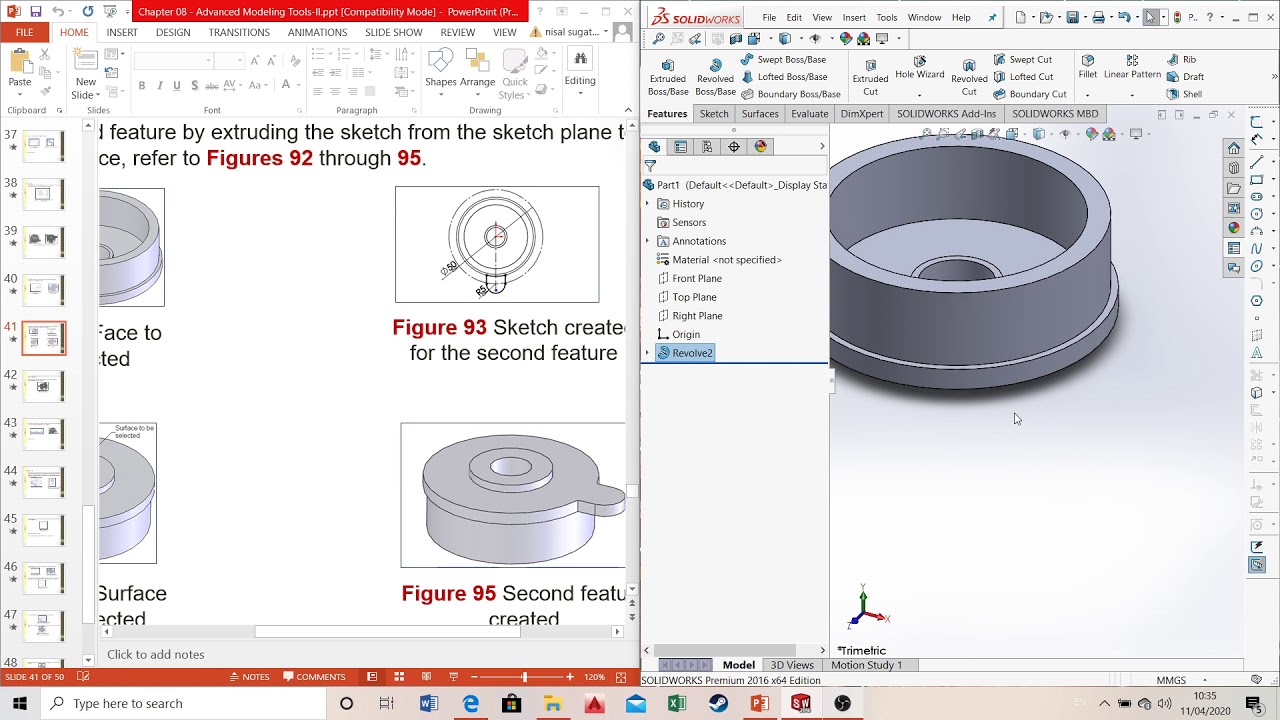Open DimXpertManager tab icon

(734, 147)
